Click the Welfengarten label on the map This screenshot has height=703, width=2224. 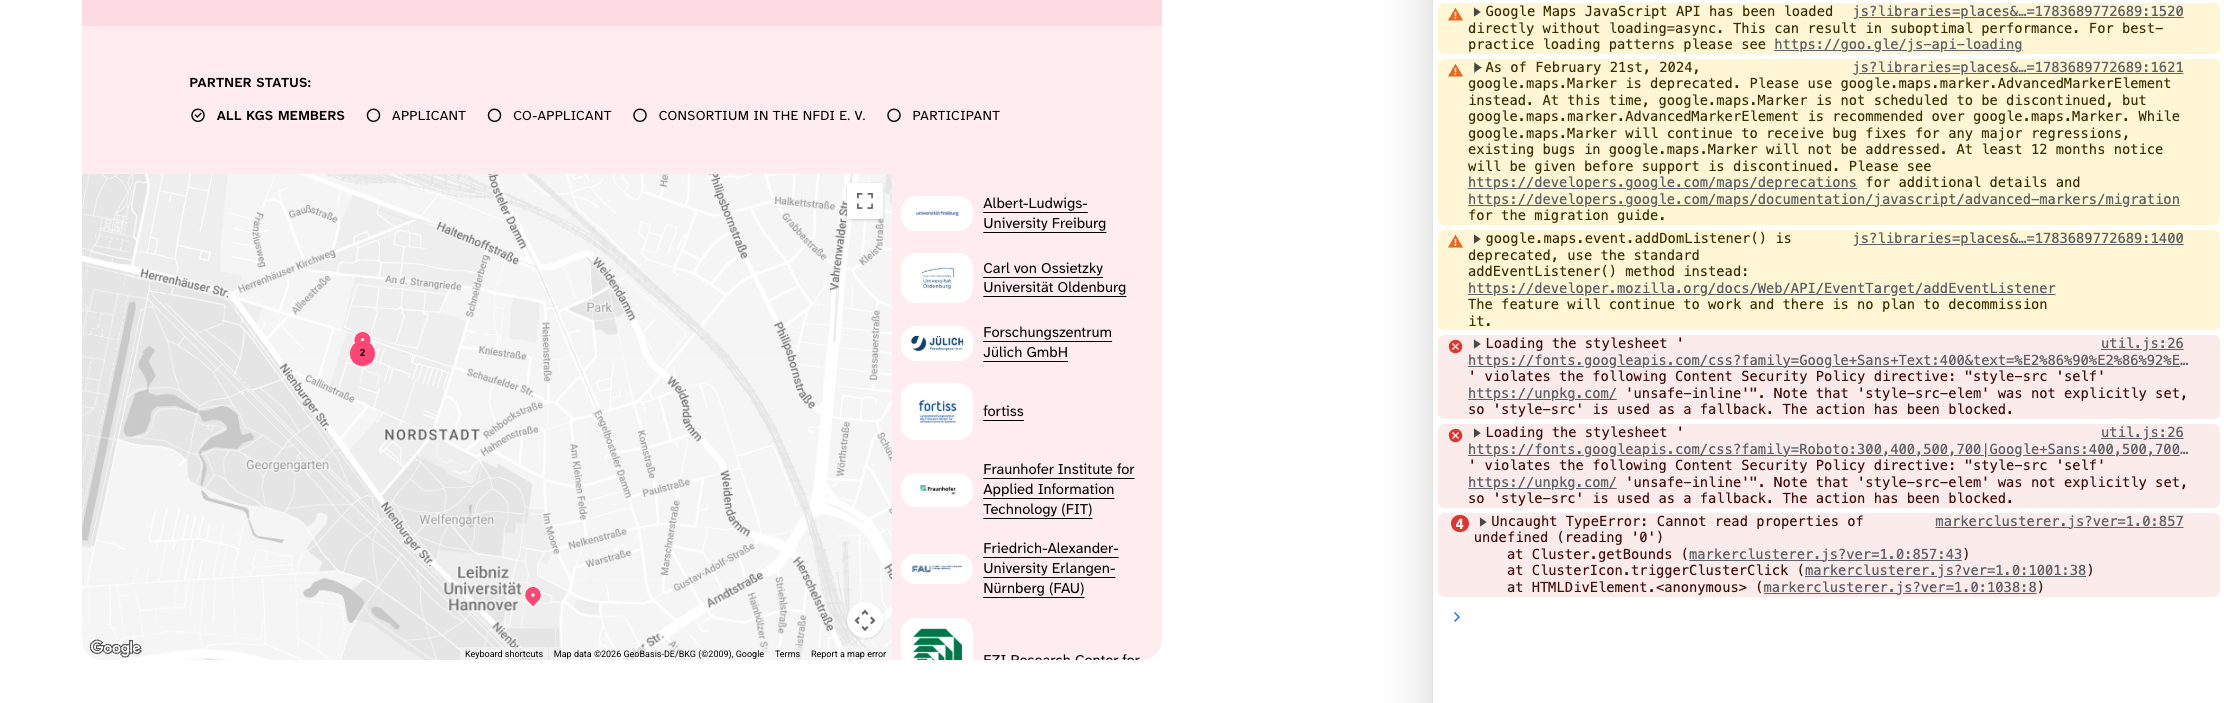(456, 520)
